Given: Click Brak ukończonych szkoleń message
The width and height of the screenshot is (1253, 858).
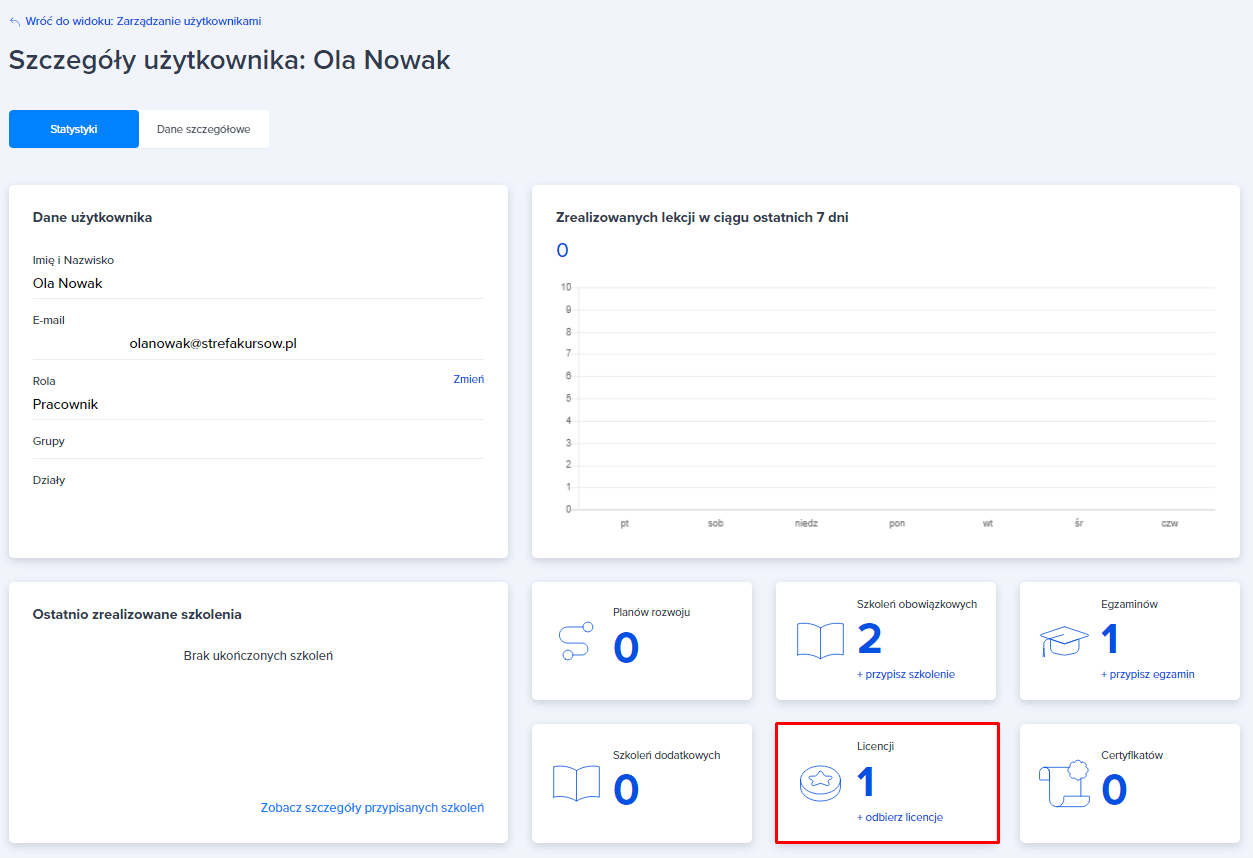Looking at the screenshot, I should [258, 656].
